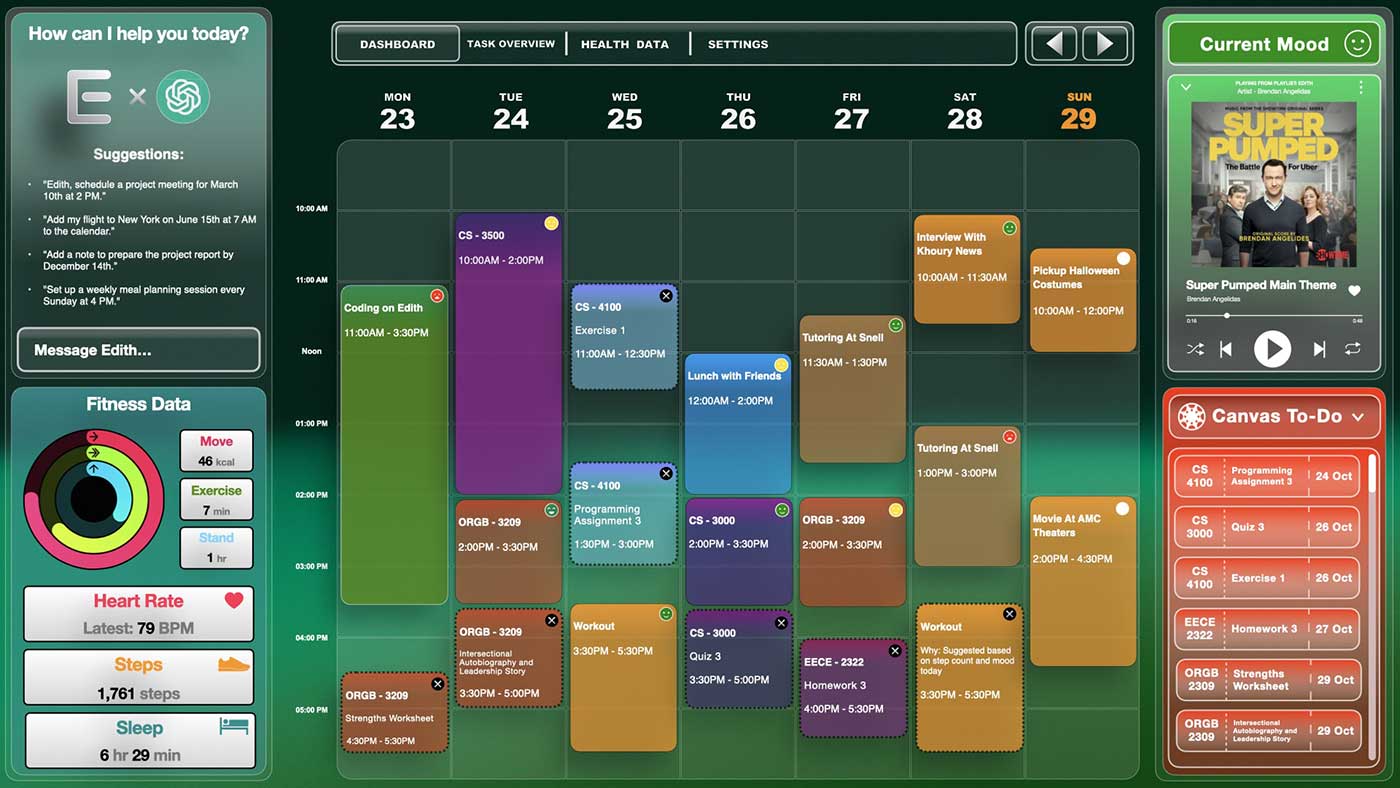Toggle the green smiley on the CS-3500 event
The image size is (1400, 788).
(551, 224)
